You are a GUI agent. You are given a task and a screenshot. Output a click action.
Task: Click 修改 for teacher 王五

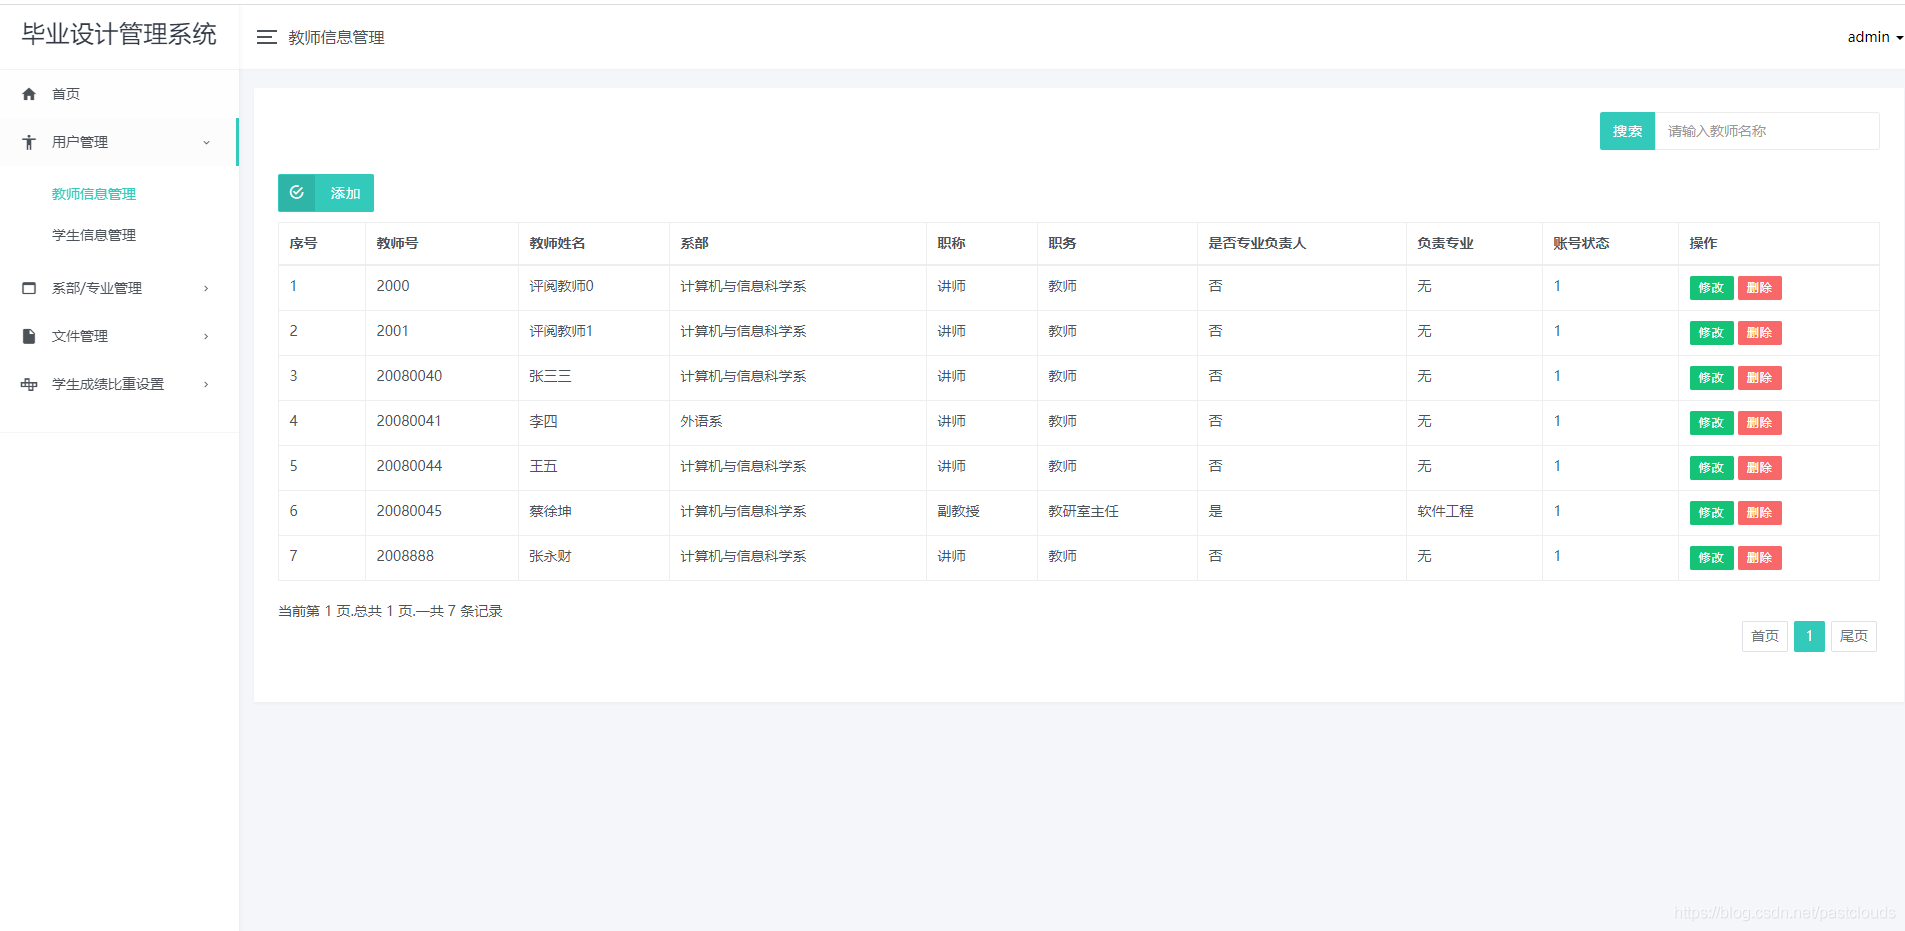pyautogui.click(x=1711, y=468)
